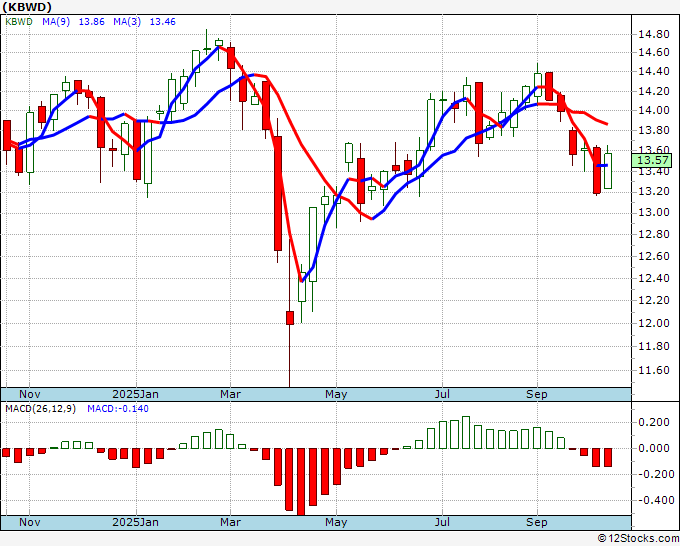680x546 pixels.
Task: Select the "14.60" price axis label
Action: 654,52
